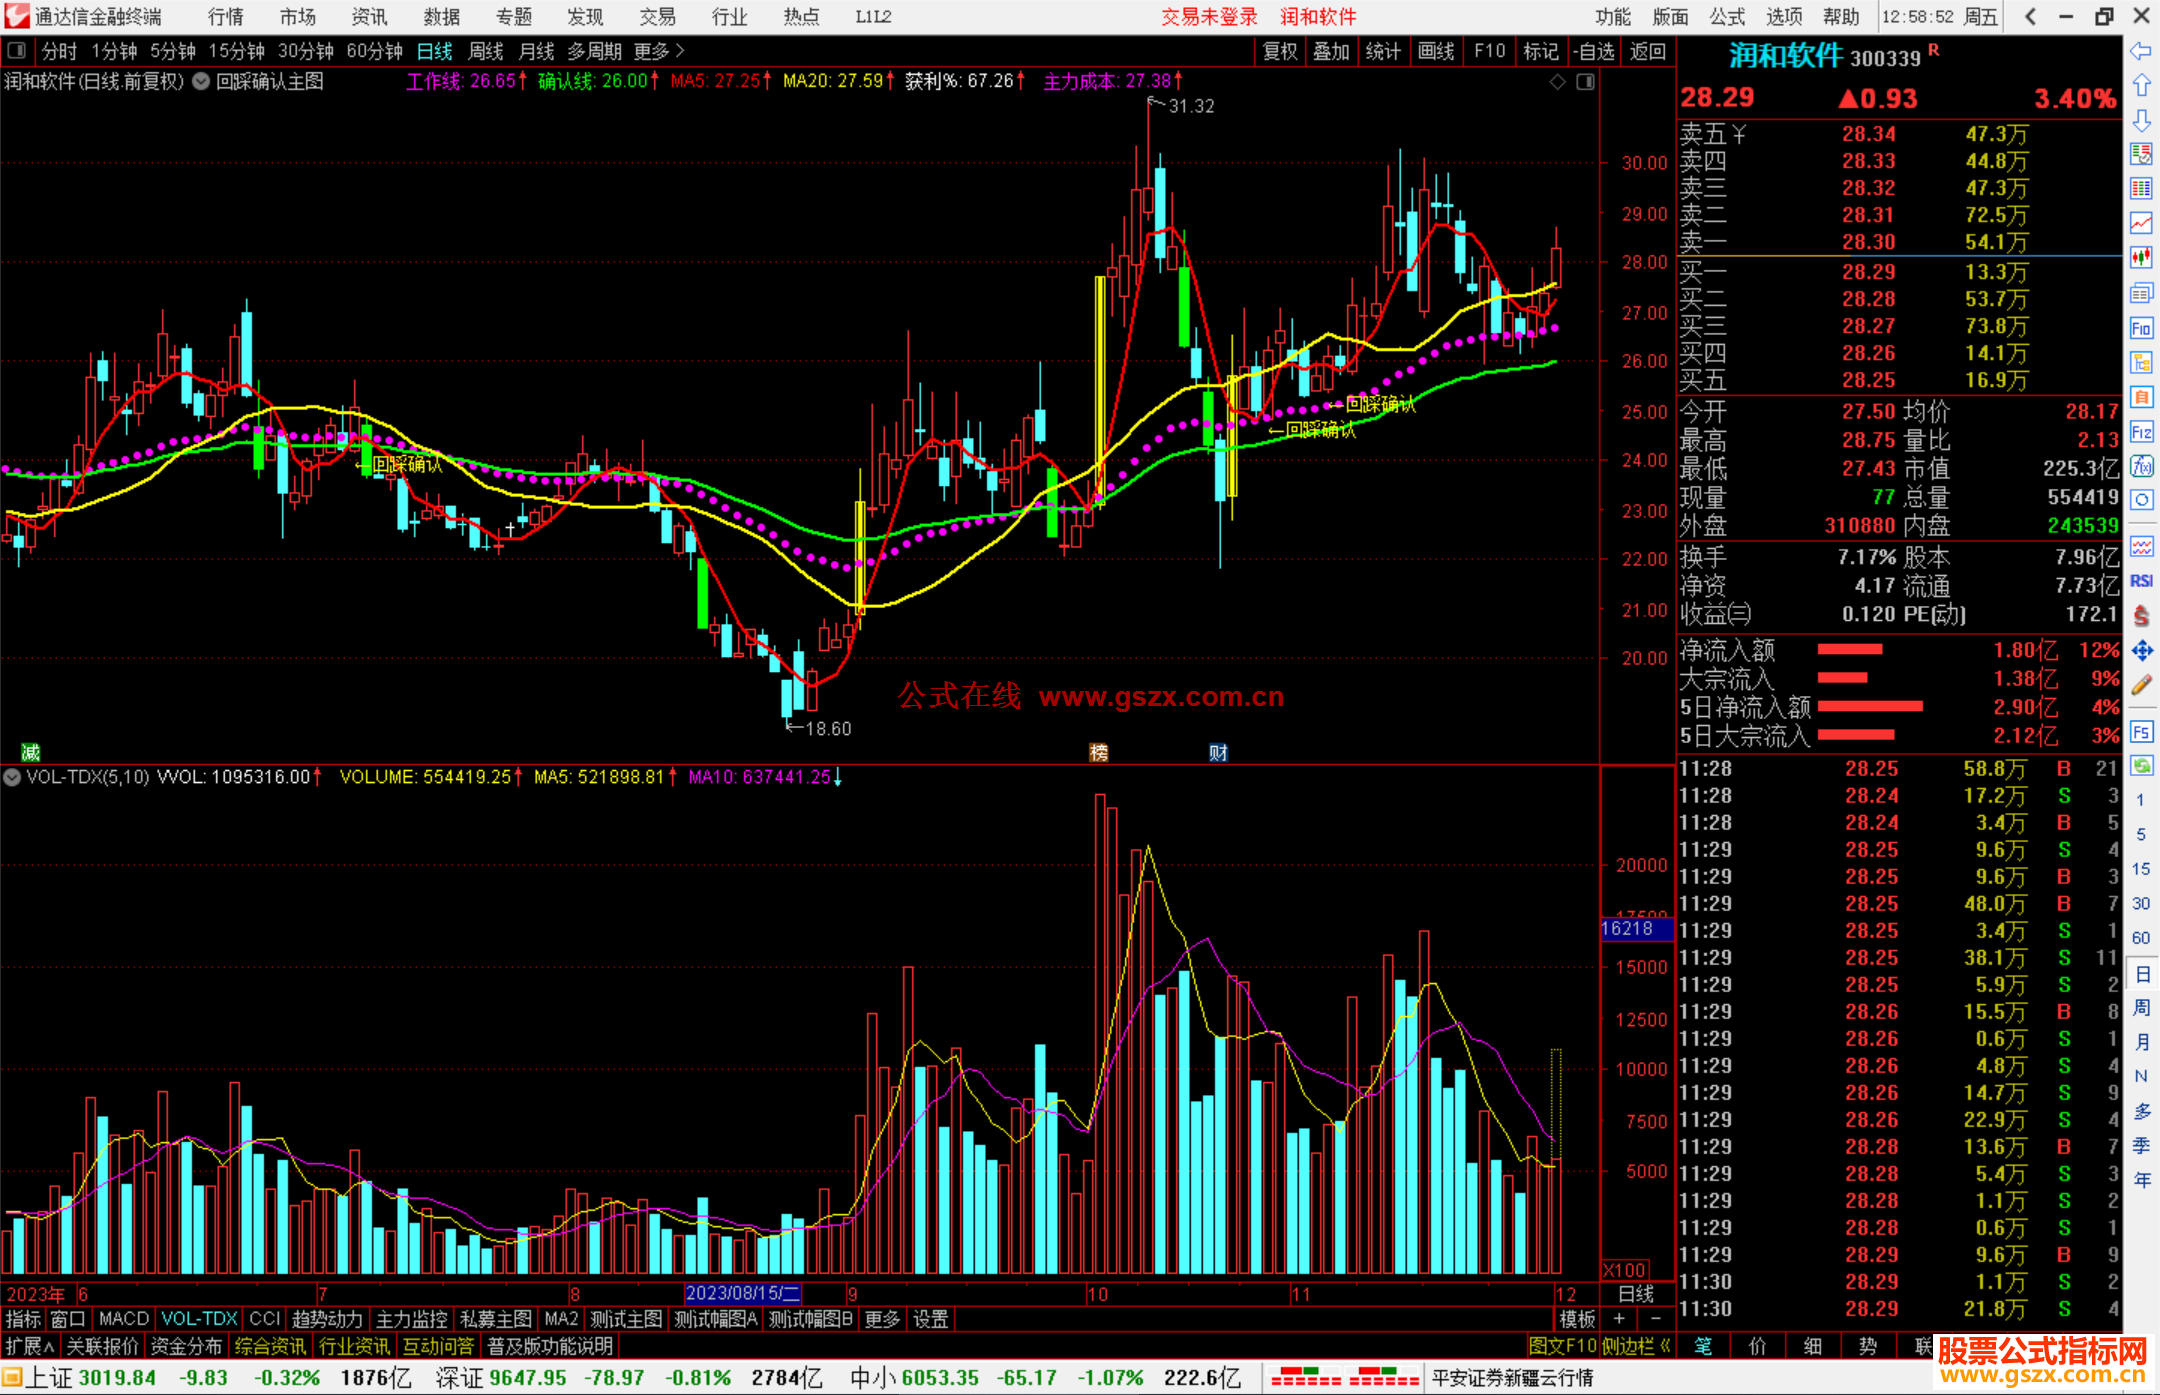Select the pencil drawing tool icon

(x=2141, y=685)
